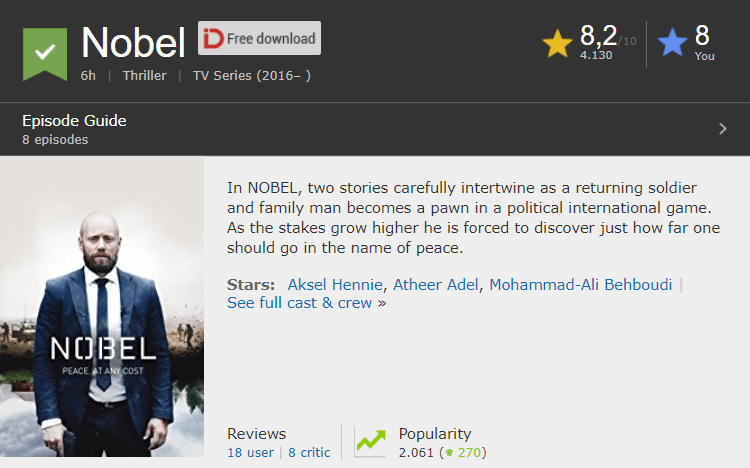Click the red iD logo icon
750x468 pixels.
(213, 38)
